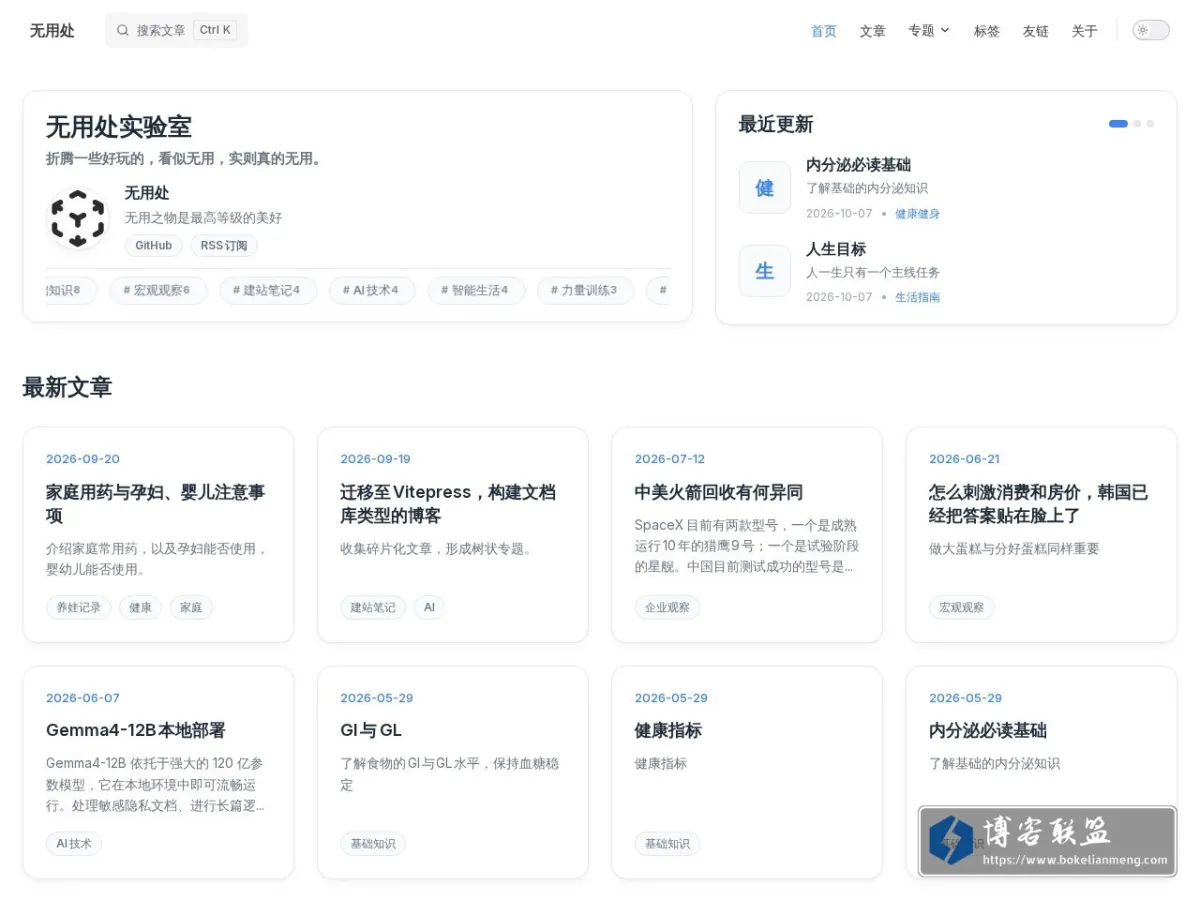Open article Gemma4-12B本地部署
The width and height of the screenshot is (1200, 900).
pyautogui.click(x=136, y=730)
